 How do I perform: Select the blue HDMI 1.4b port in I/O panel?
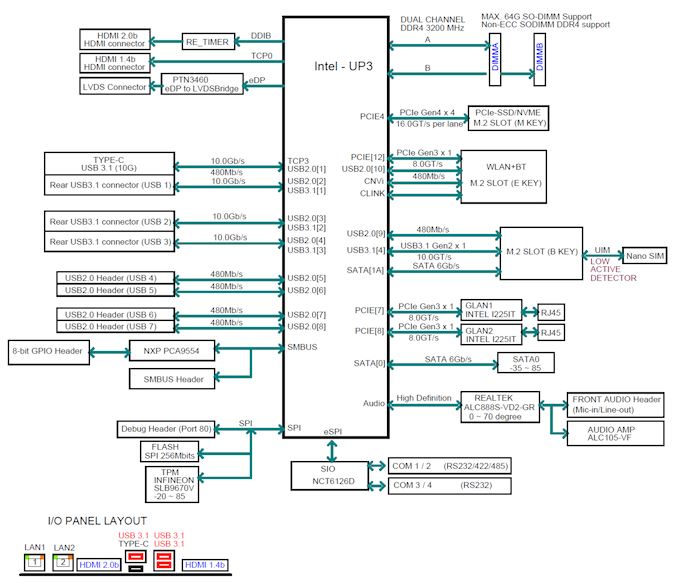click(x=205, y=566)
